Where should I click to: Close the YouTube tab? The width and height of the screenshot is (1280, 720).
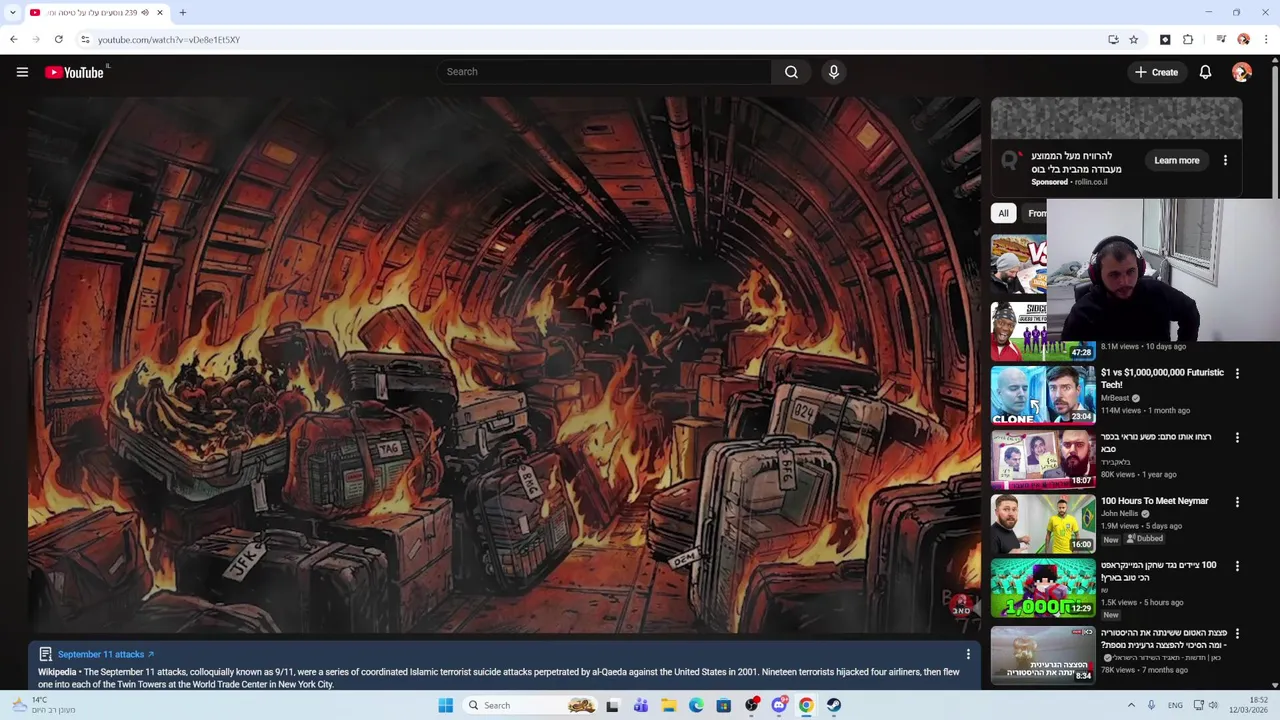coord(159,13)
